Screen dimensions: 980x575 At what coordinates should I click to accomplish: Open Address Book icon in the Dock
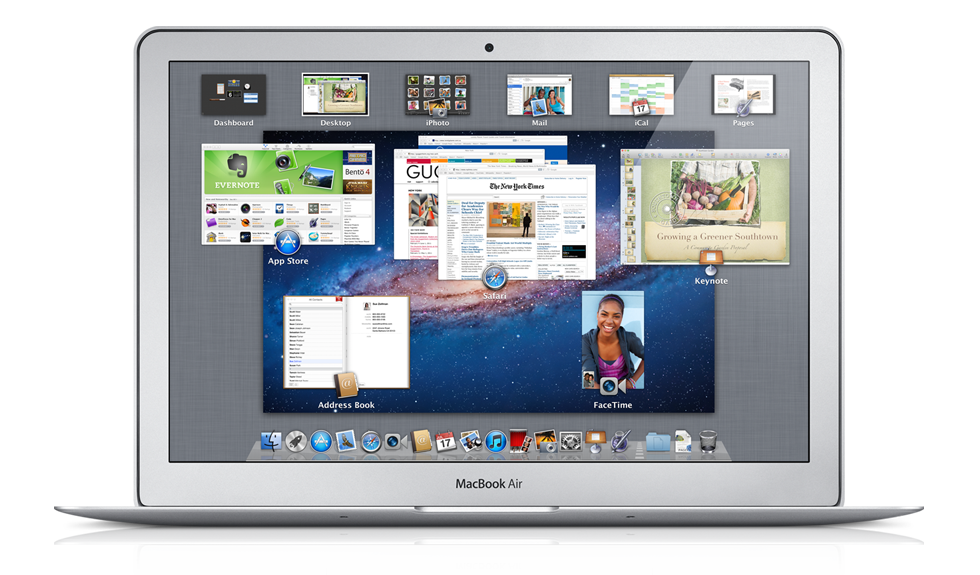421,441
